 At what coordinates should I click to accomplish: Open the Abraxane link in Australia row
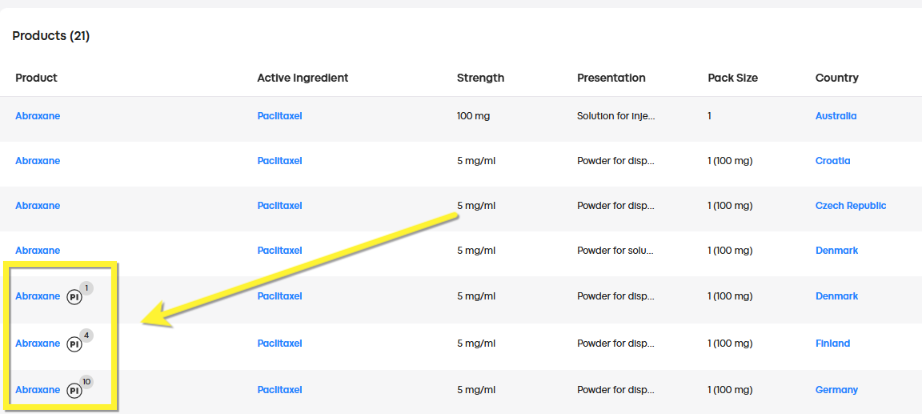tap(38, 116)
